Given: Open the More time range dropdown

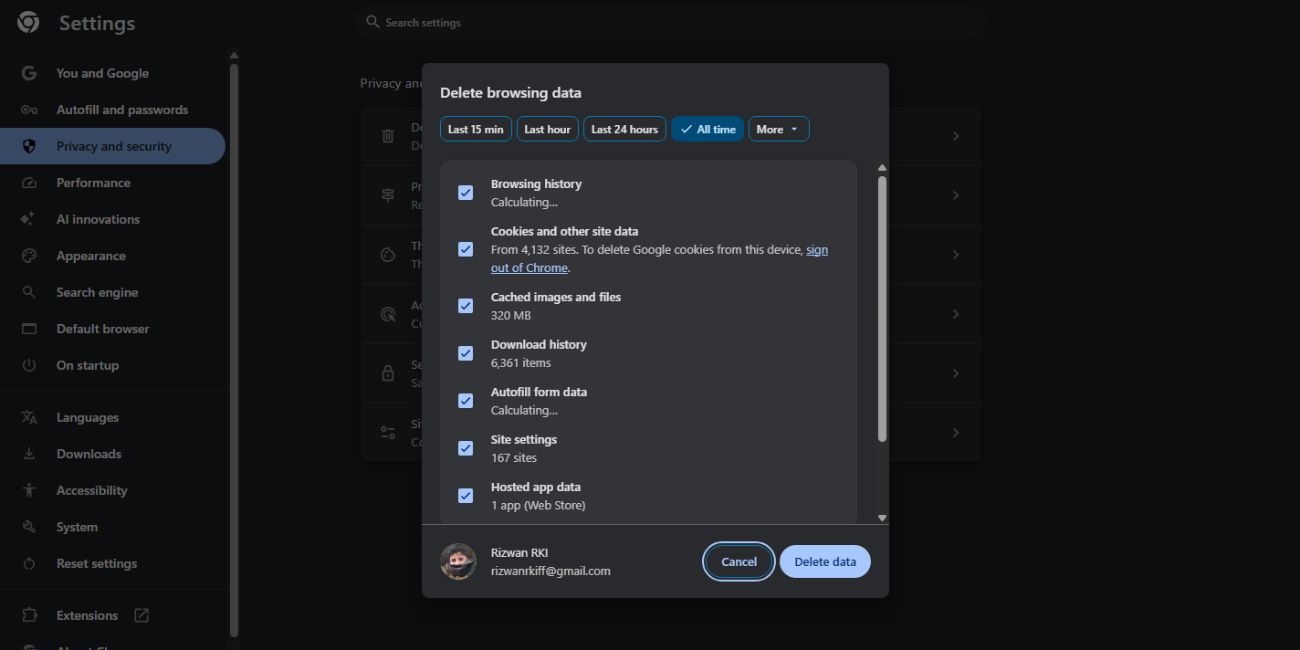Looking at the screenshot, I should click(779, 128).
